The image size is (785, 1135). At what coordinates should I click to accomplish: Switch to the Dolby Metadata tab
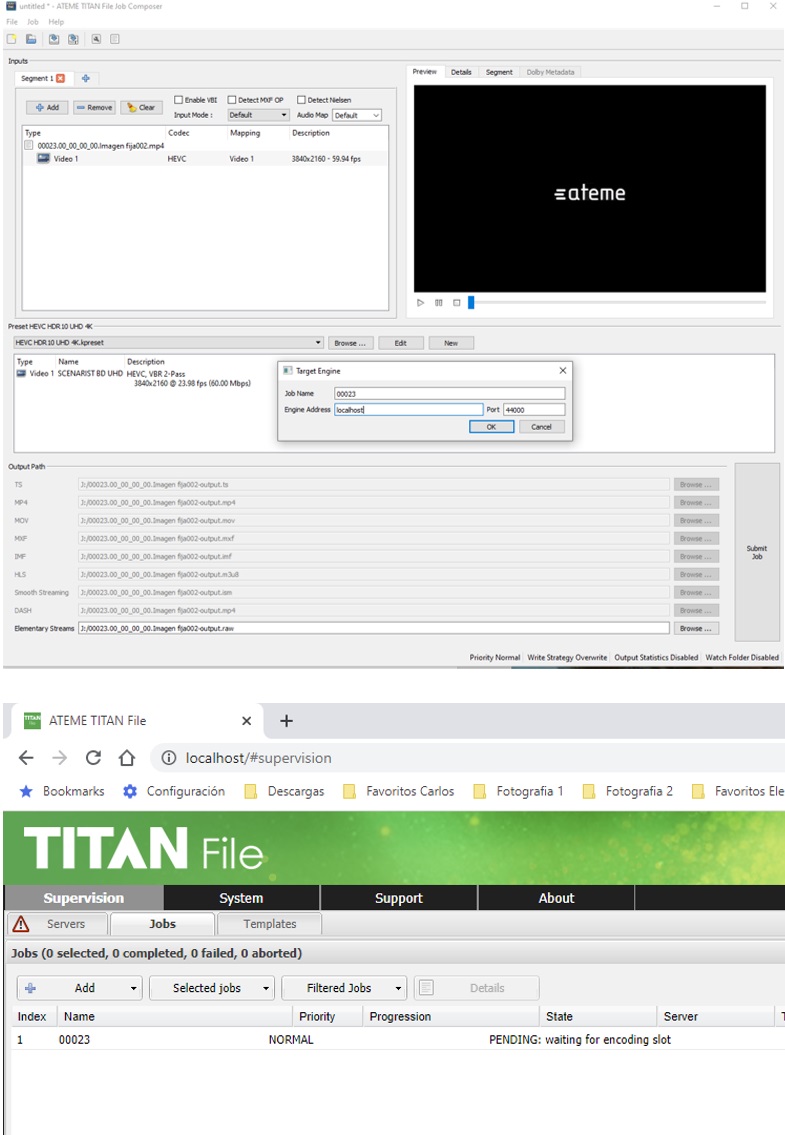(550, 72)
